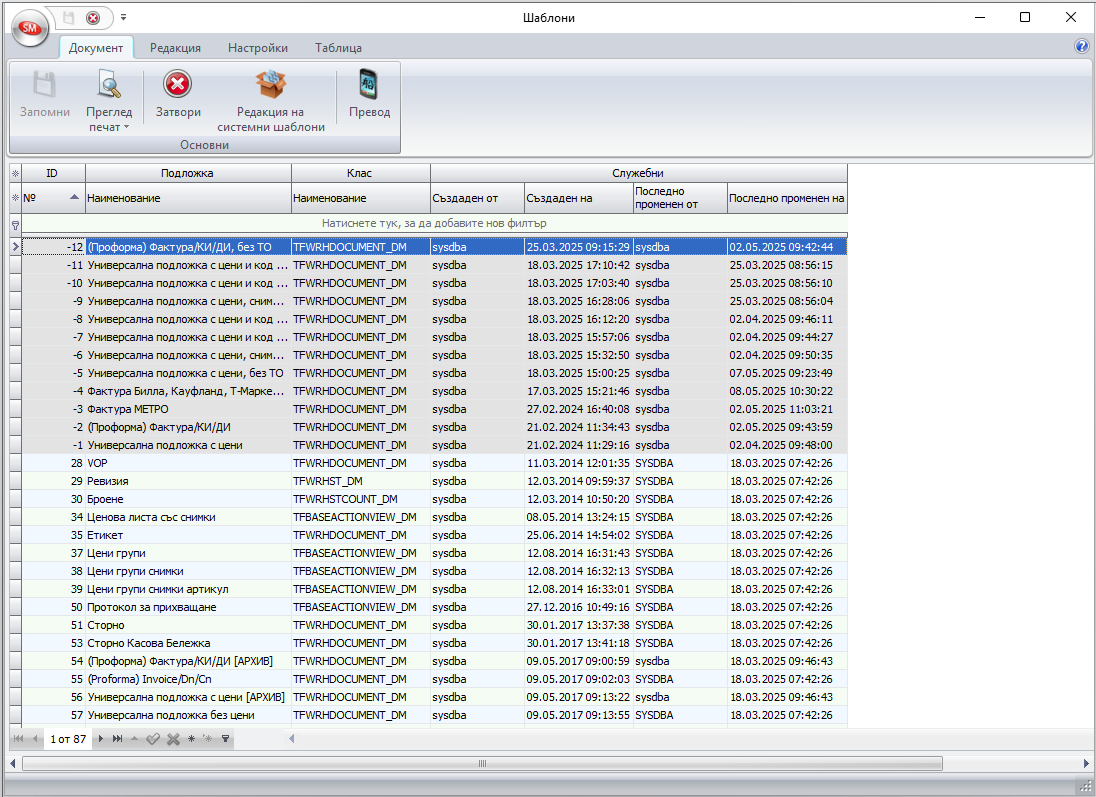The height and width of the screenshot is (797, 1096).
Task: Click the scroll left arrow at bottom
Action: coord(13,763)
